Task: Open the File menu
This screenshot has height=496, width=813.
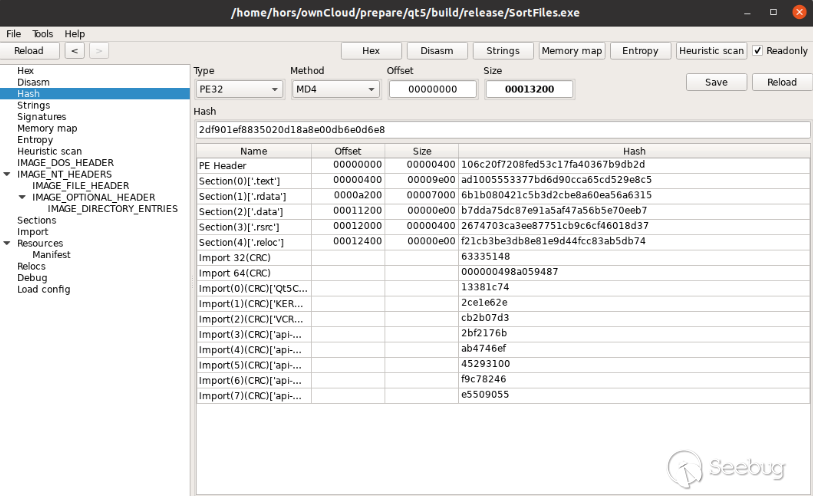Action: tap(14, 34)
